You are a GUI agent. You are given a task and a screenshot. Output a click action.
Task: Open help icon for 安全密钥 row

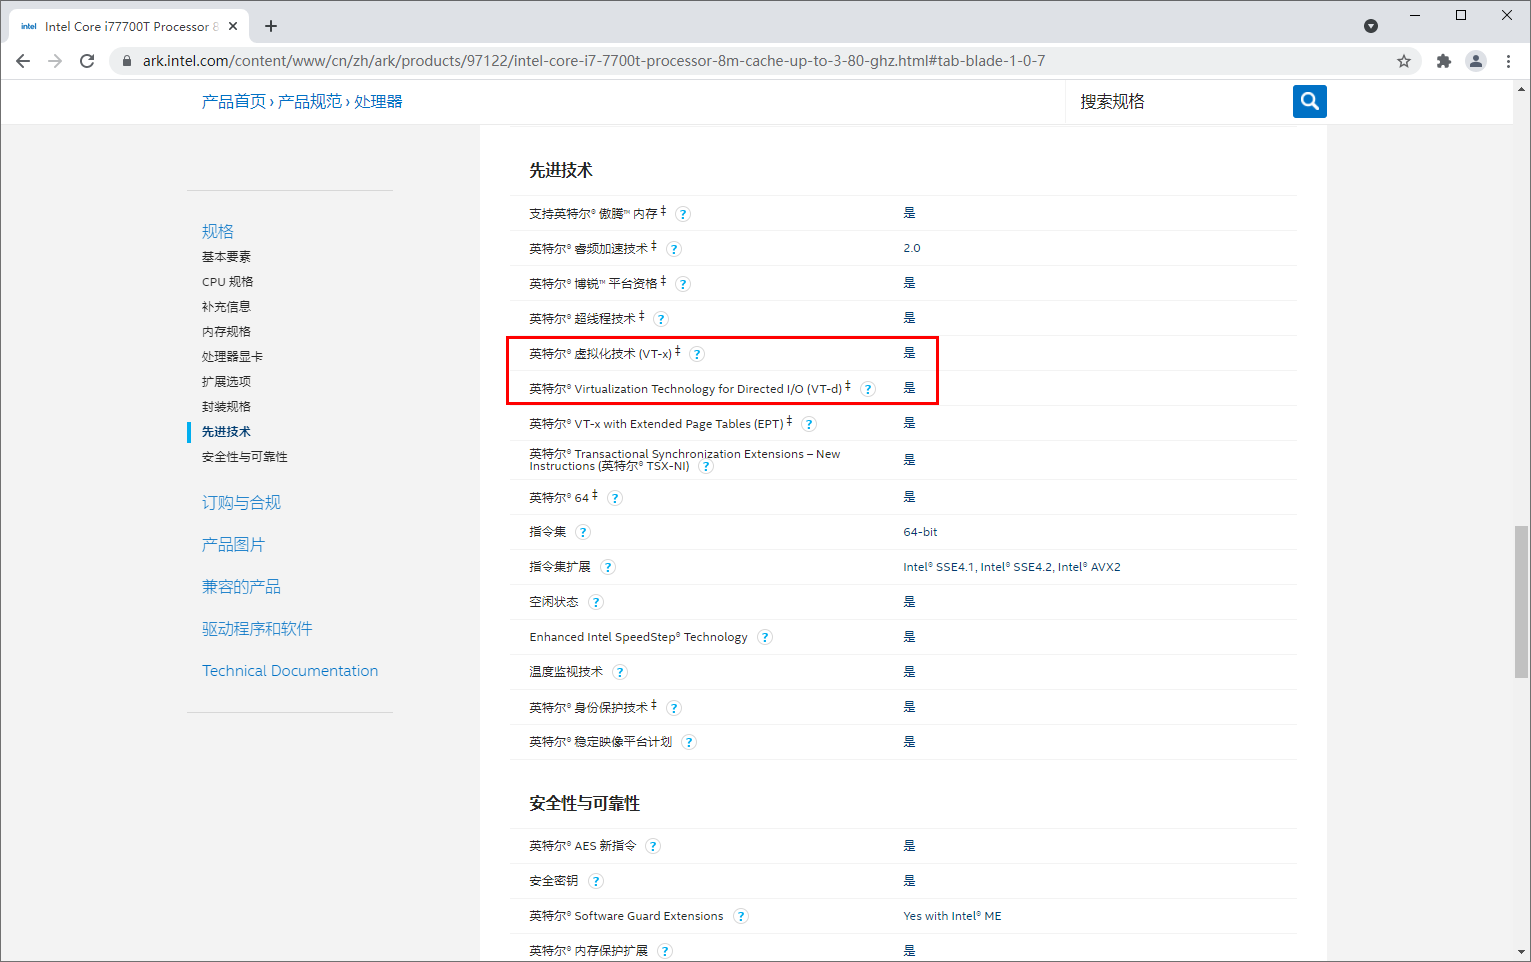coord(596,881)
